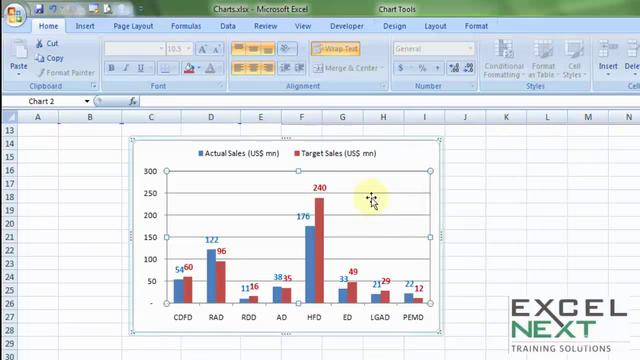
Task: Click the Wrap Text button
Action: coord(336,49)
